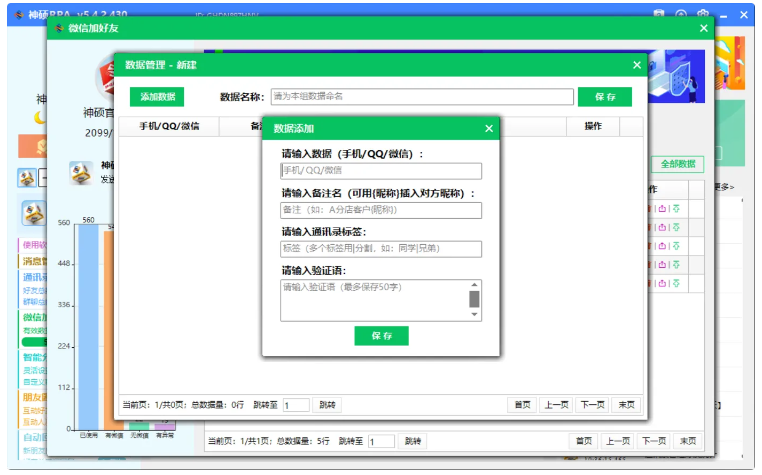Go to 末页 in 微信加好友 bottom pager
Viewport: 762px width, 475px height.
coord(688,441)
